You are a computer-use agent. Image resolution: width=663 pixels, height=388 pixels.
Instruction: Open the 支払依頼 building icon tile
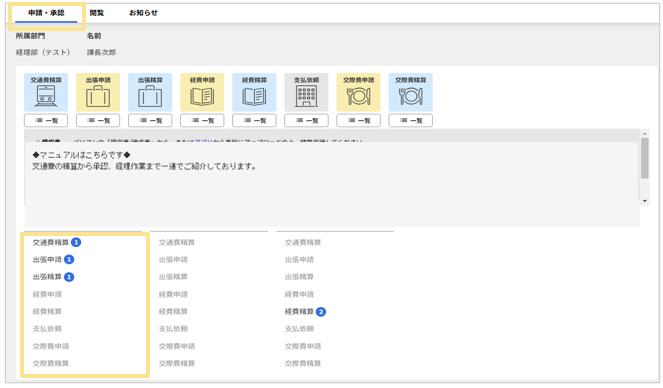(306, 92)
